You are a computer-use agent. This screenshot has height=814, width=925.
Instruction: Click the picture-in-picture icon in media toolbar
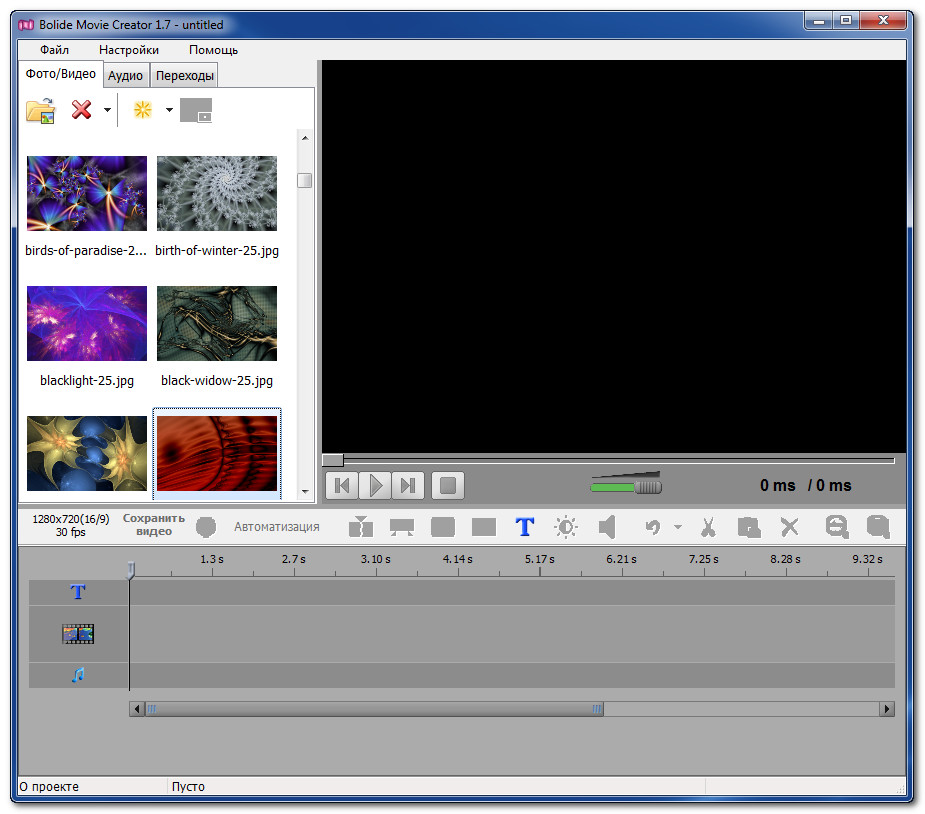[x=196, y=111]
